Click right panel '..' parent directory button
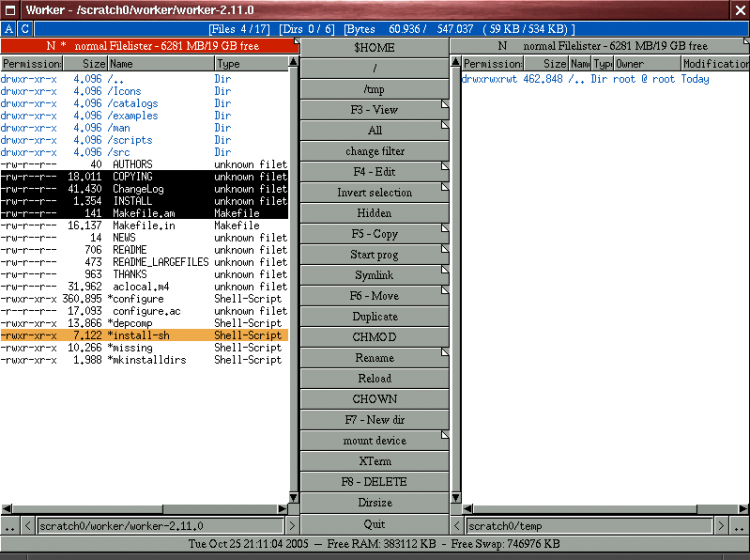This screenshot has height=560, width=750. point(740,525)
